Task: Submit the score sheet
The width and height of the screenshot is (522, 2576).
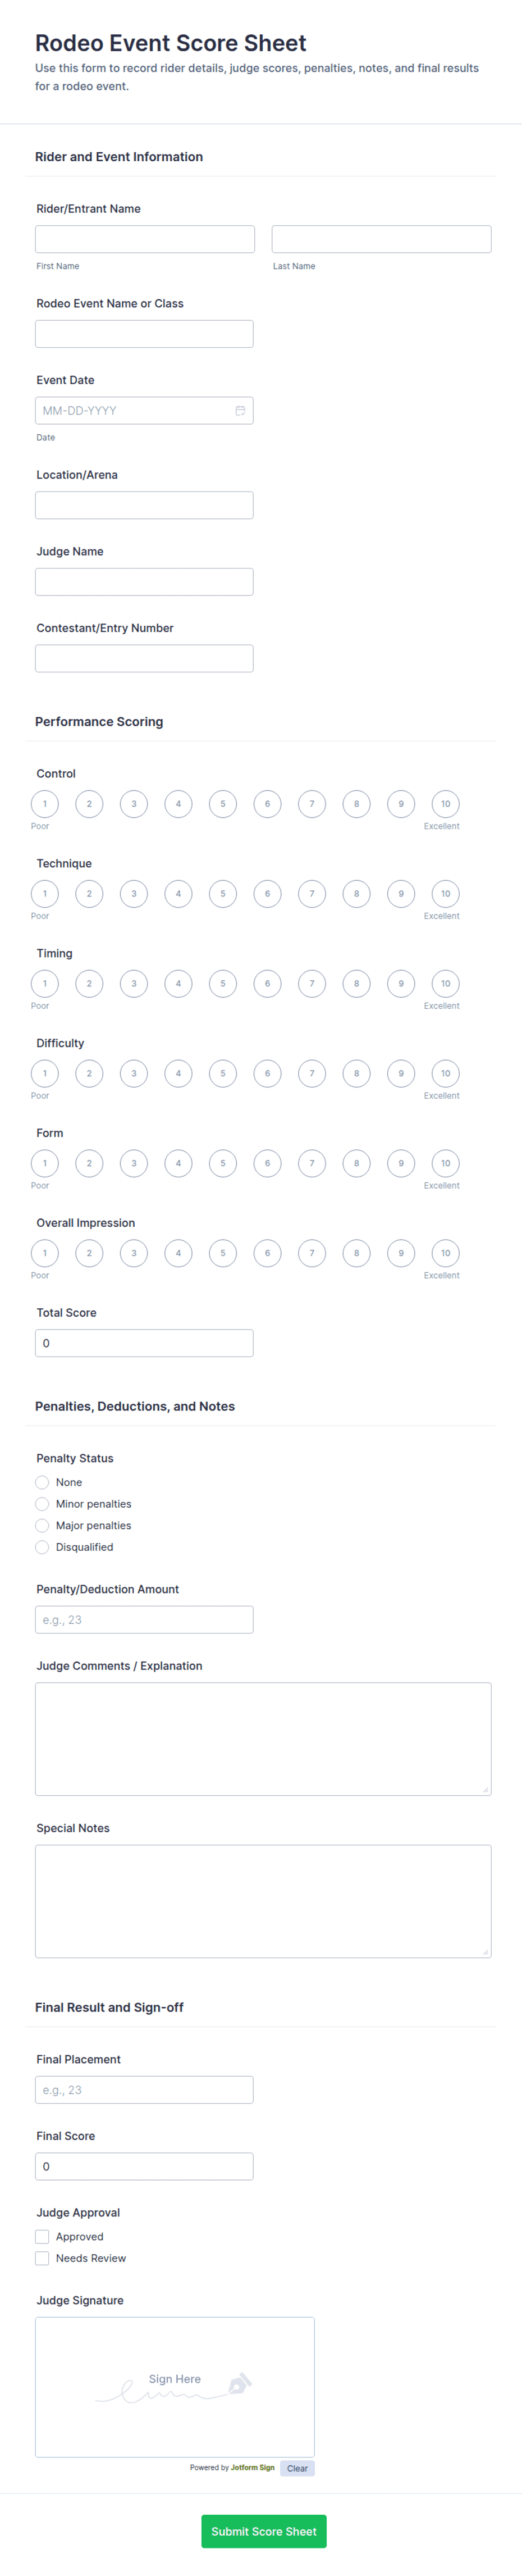Action: [x=264, y=2531]
